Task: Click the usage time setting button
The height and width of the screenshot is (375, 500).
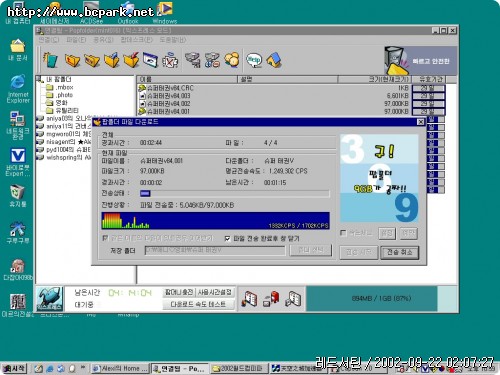Action: tap(215, 292)
